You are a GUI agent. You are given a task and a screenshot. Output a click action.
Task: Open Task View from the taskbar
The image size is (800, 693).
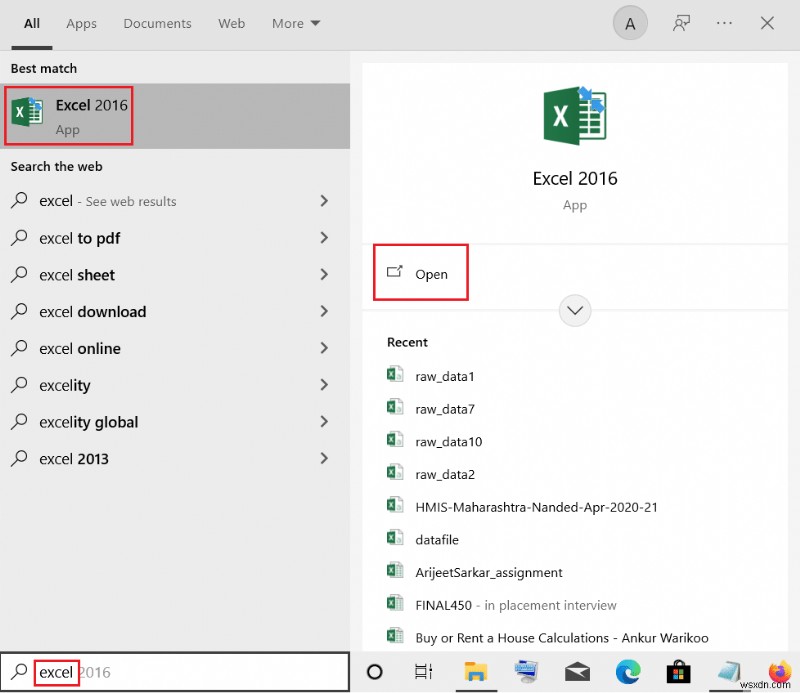click(x=424, y=672)
